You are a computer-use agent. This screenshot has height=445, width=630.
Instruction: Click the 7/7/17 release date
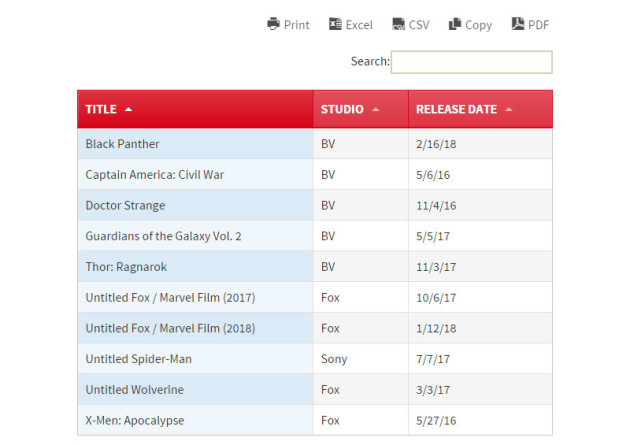[433, 359]
